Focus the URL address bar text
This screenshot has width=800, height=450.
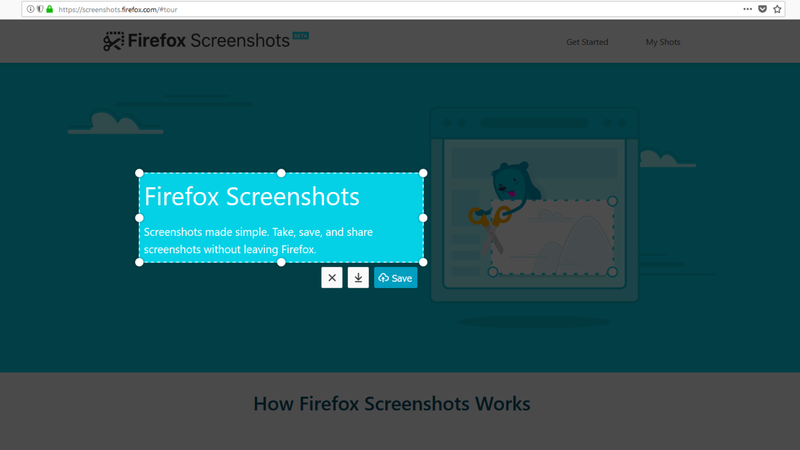click(118, 10)
